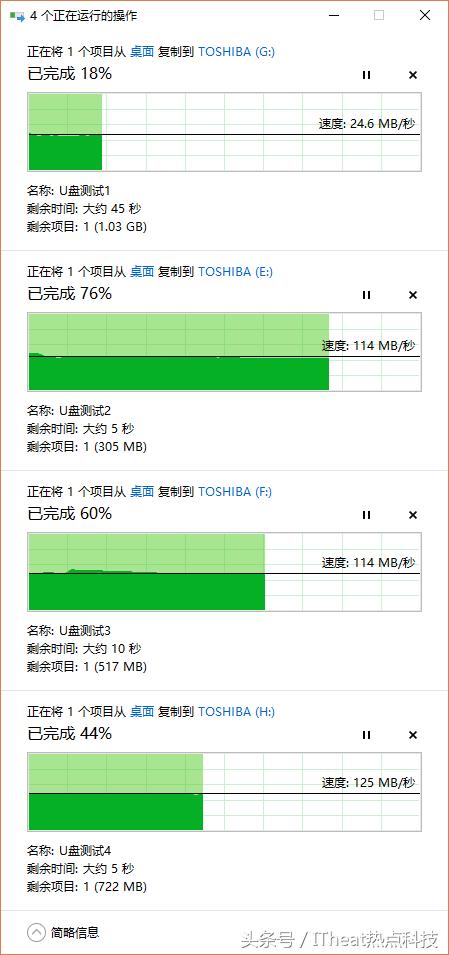
Task: Open the TOSHIBA (G:) destination link
Action: click(236, 52)
